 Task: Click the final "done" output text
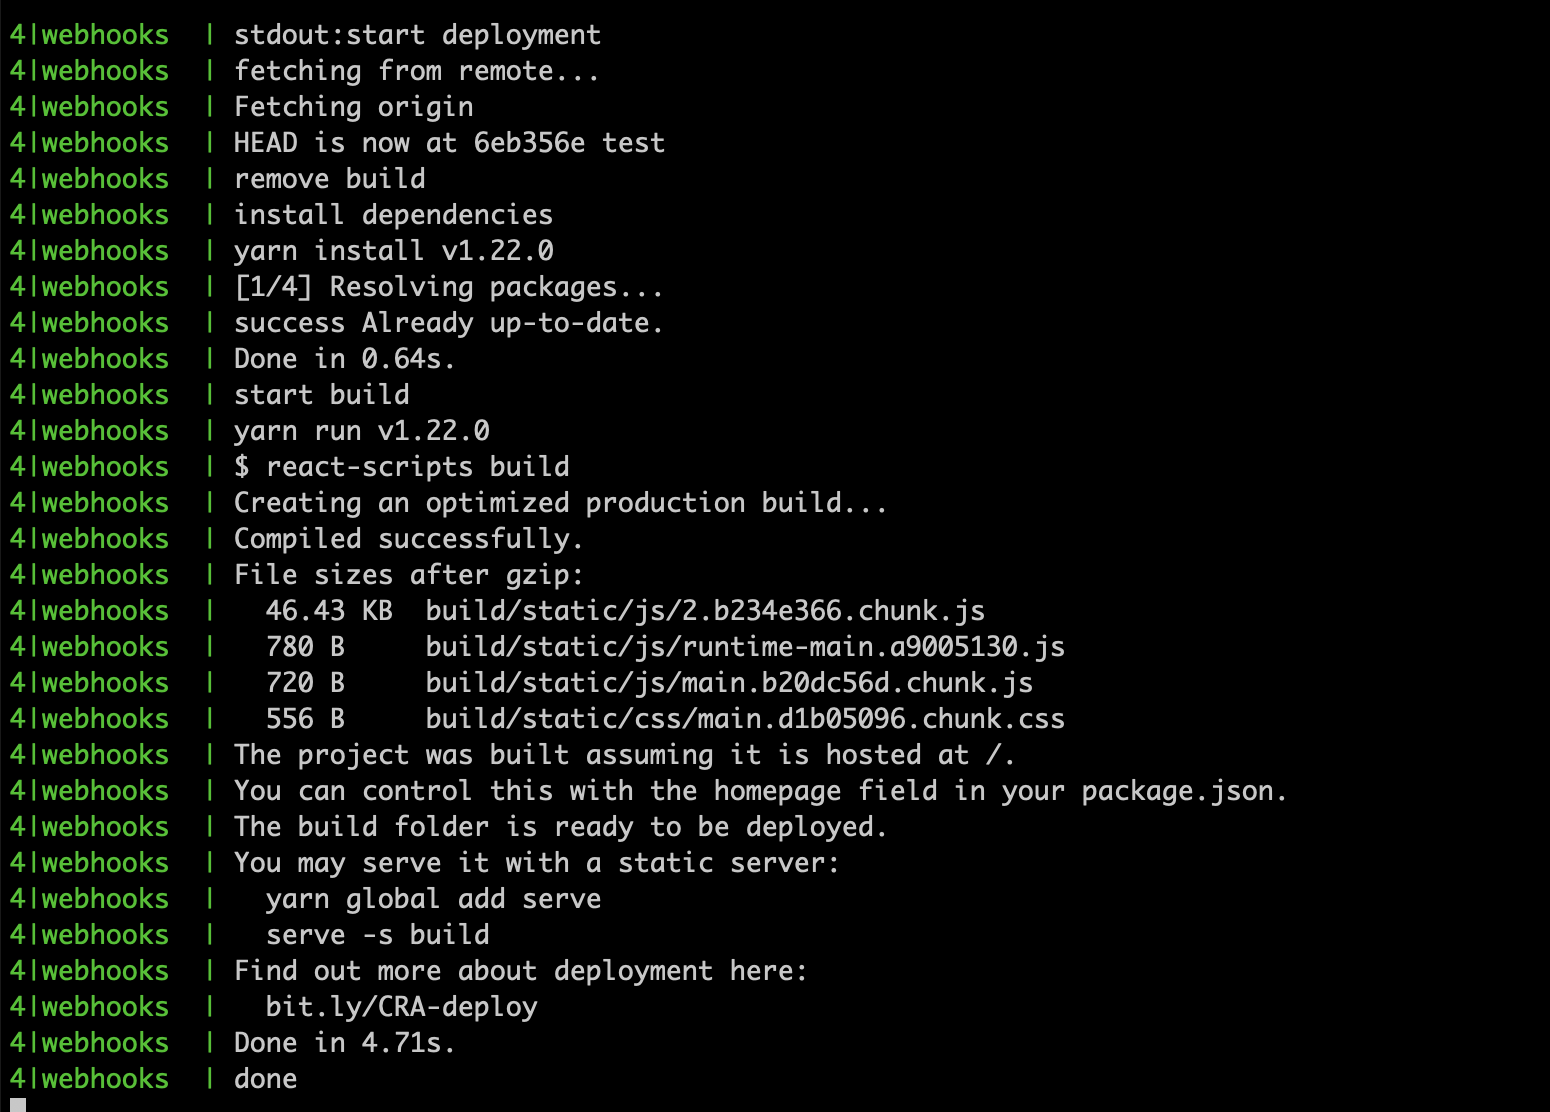point(265,1079)
